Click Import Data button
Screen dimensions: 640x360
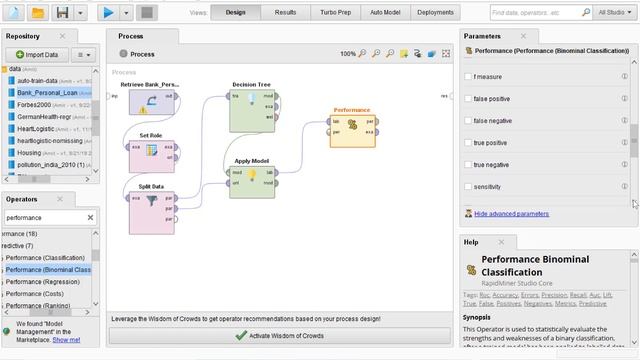tap(37, 55)
